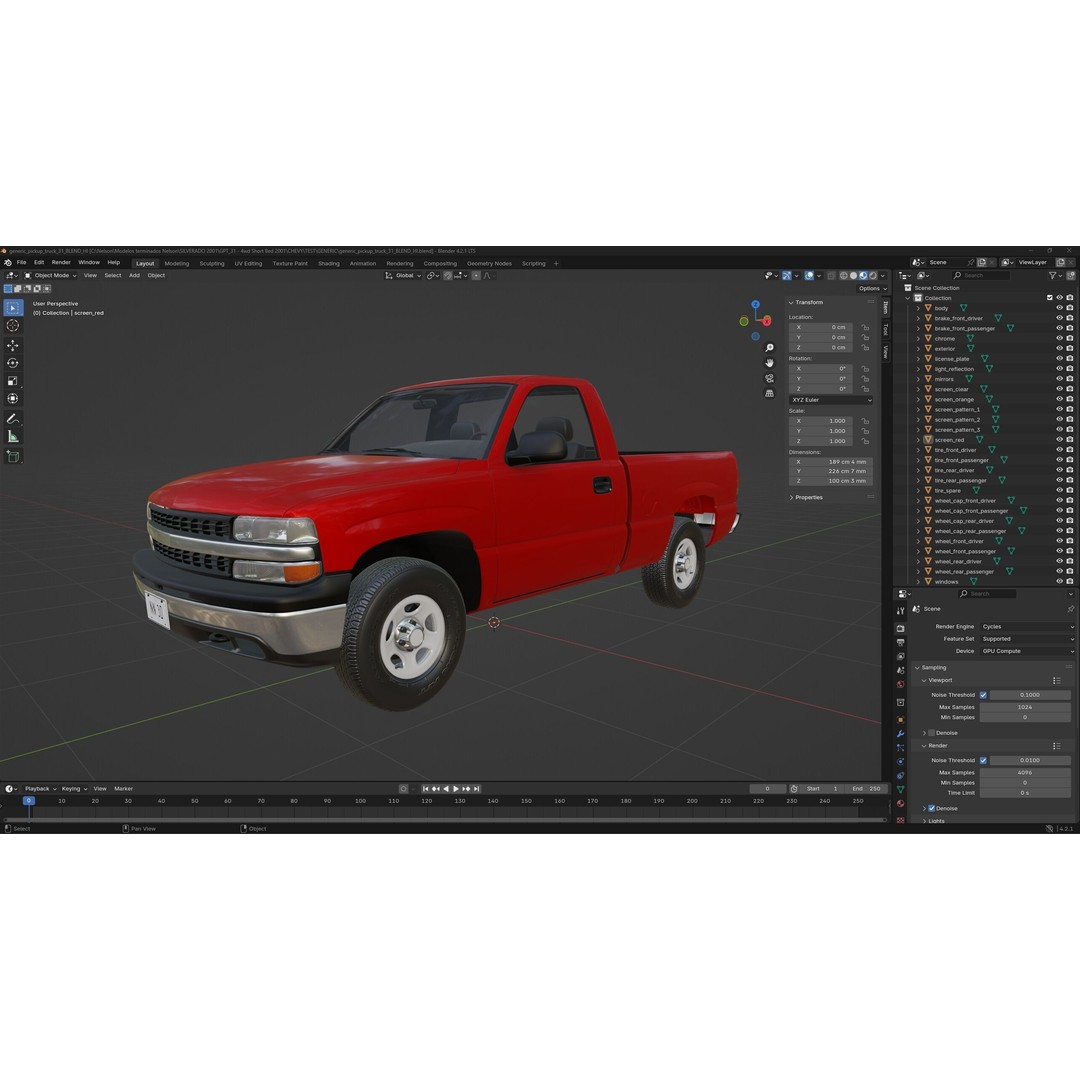
Task: Open the File menu
Action: point(21,262)
